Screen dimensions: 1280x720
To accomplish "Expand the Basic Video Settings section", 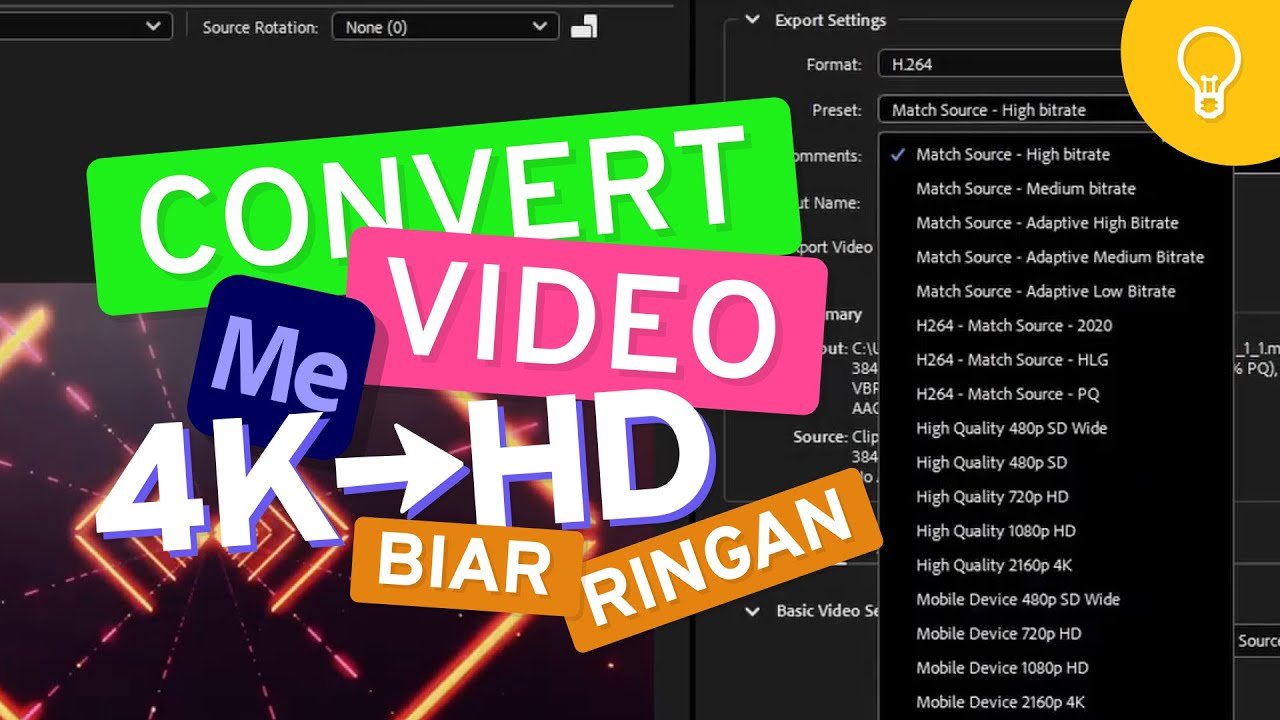I will (754, 610).
